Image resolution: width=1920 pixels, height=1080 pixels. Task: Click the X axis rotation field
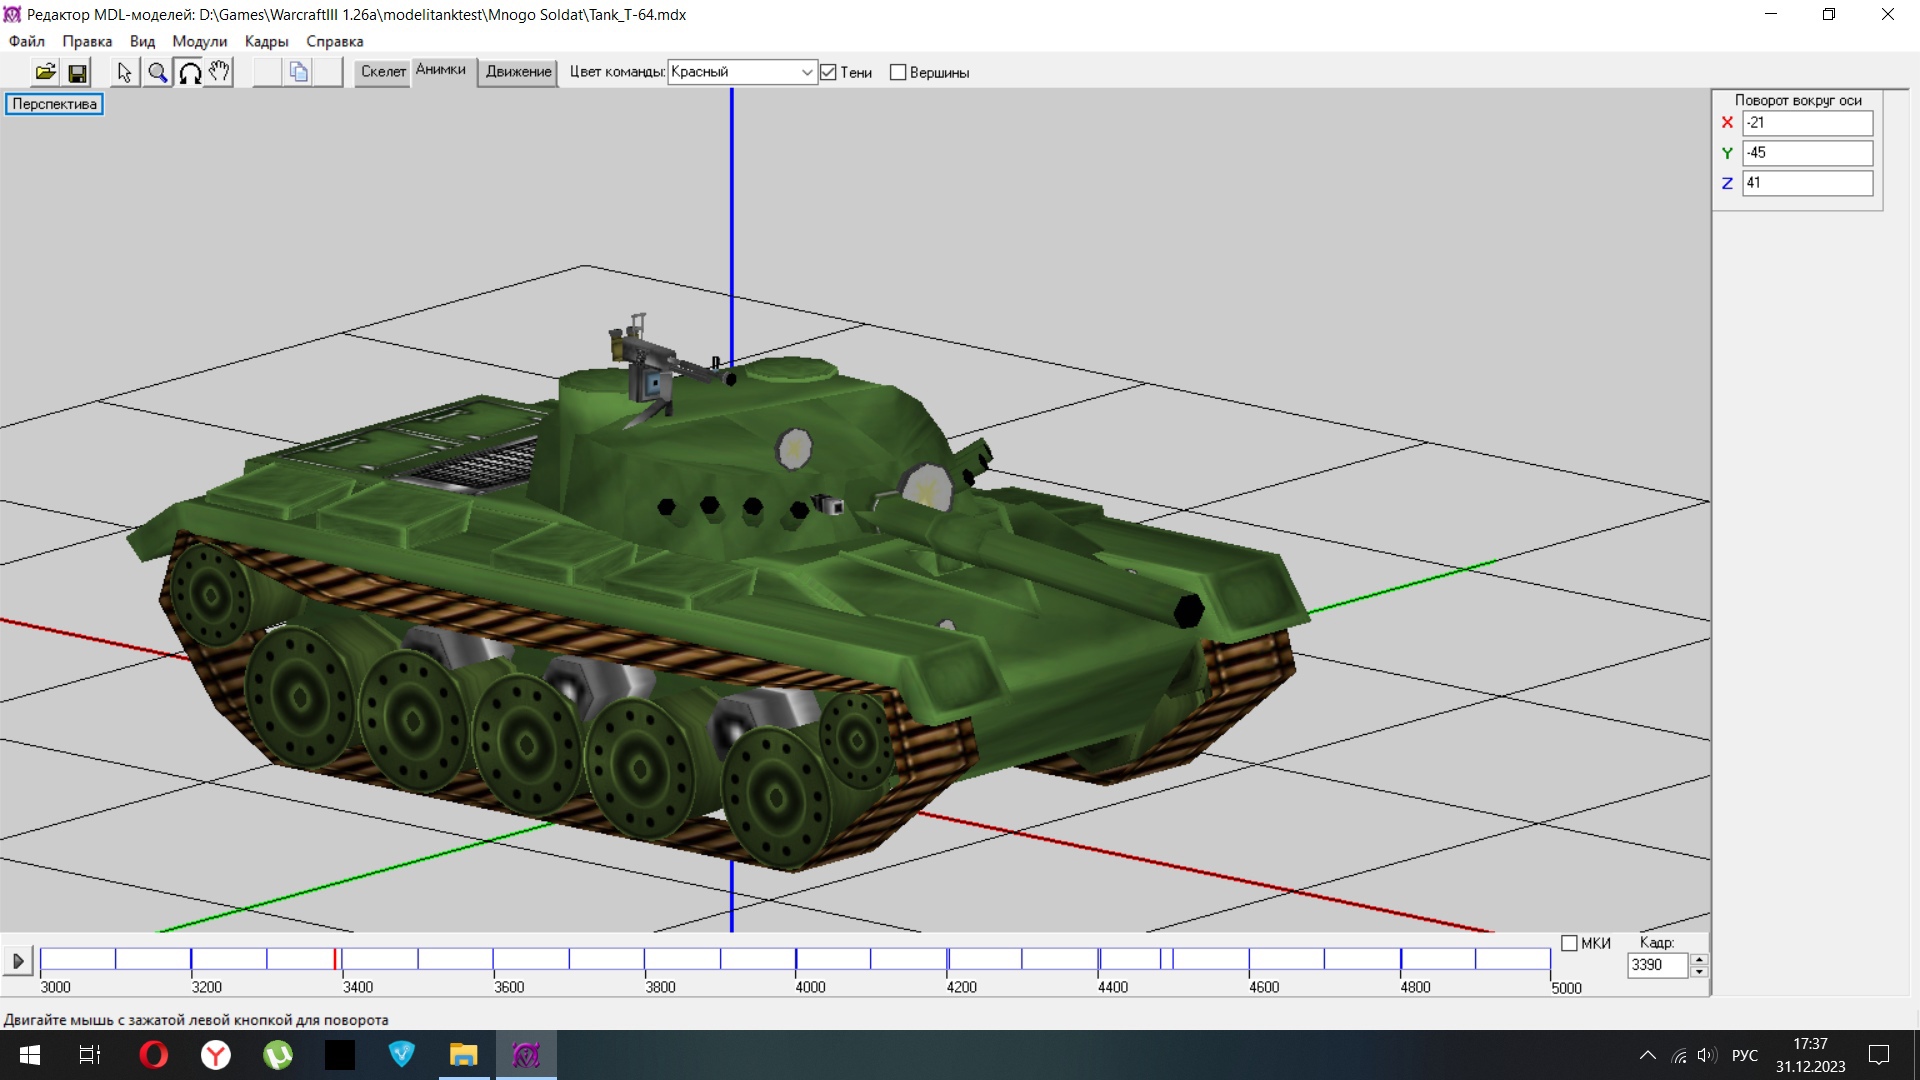click(1806, 123)
